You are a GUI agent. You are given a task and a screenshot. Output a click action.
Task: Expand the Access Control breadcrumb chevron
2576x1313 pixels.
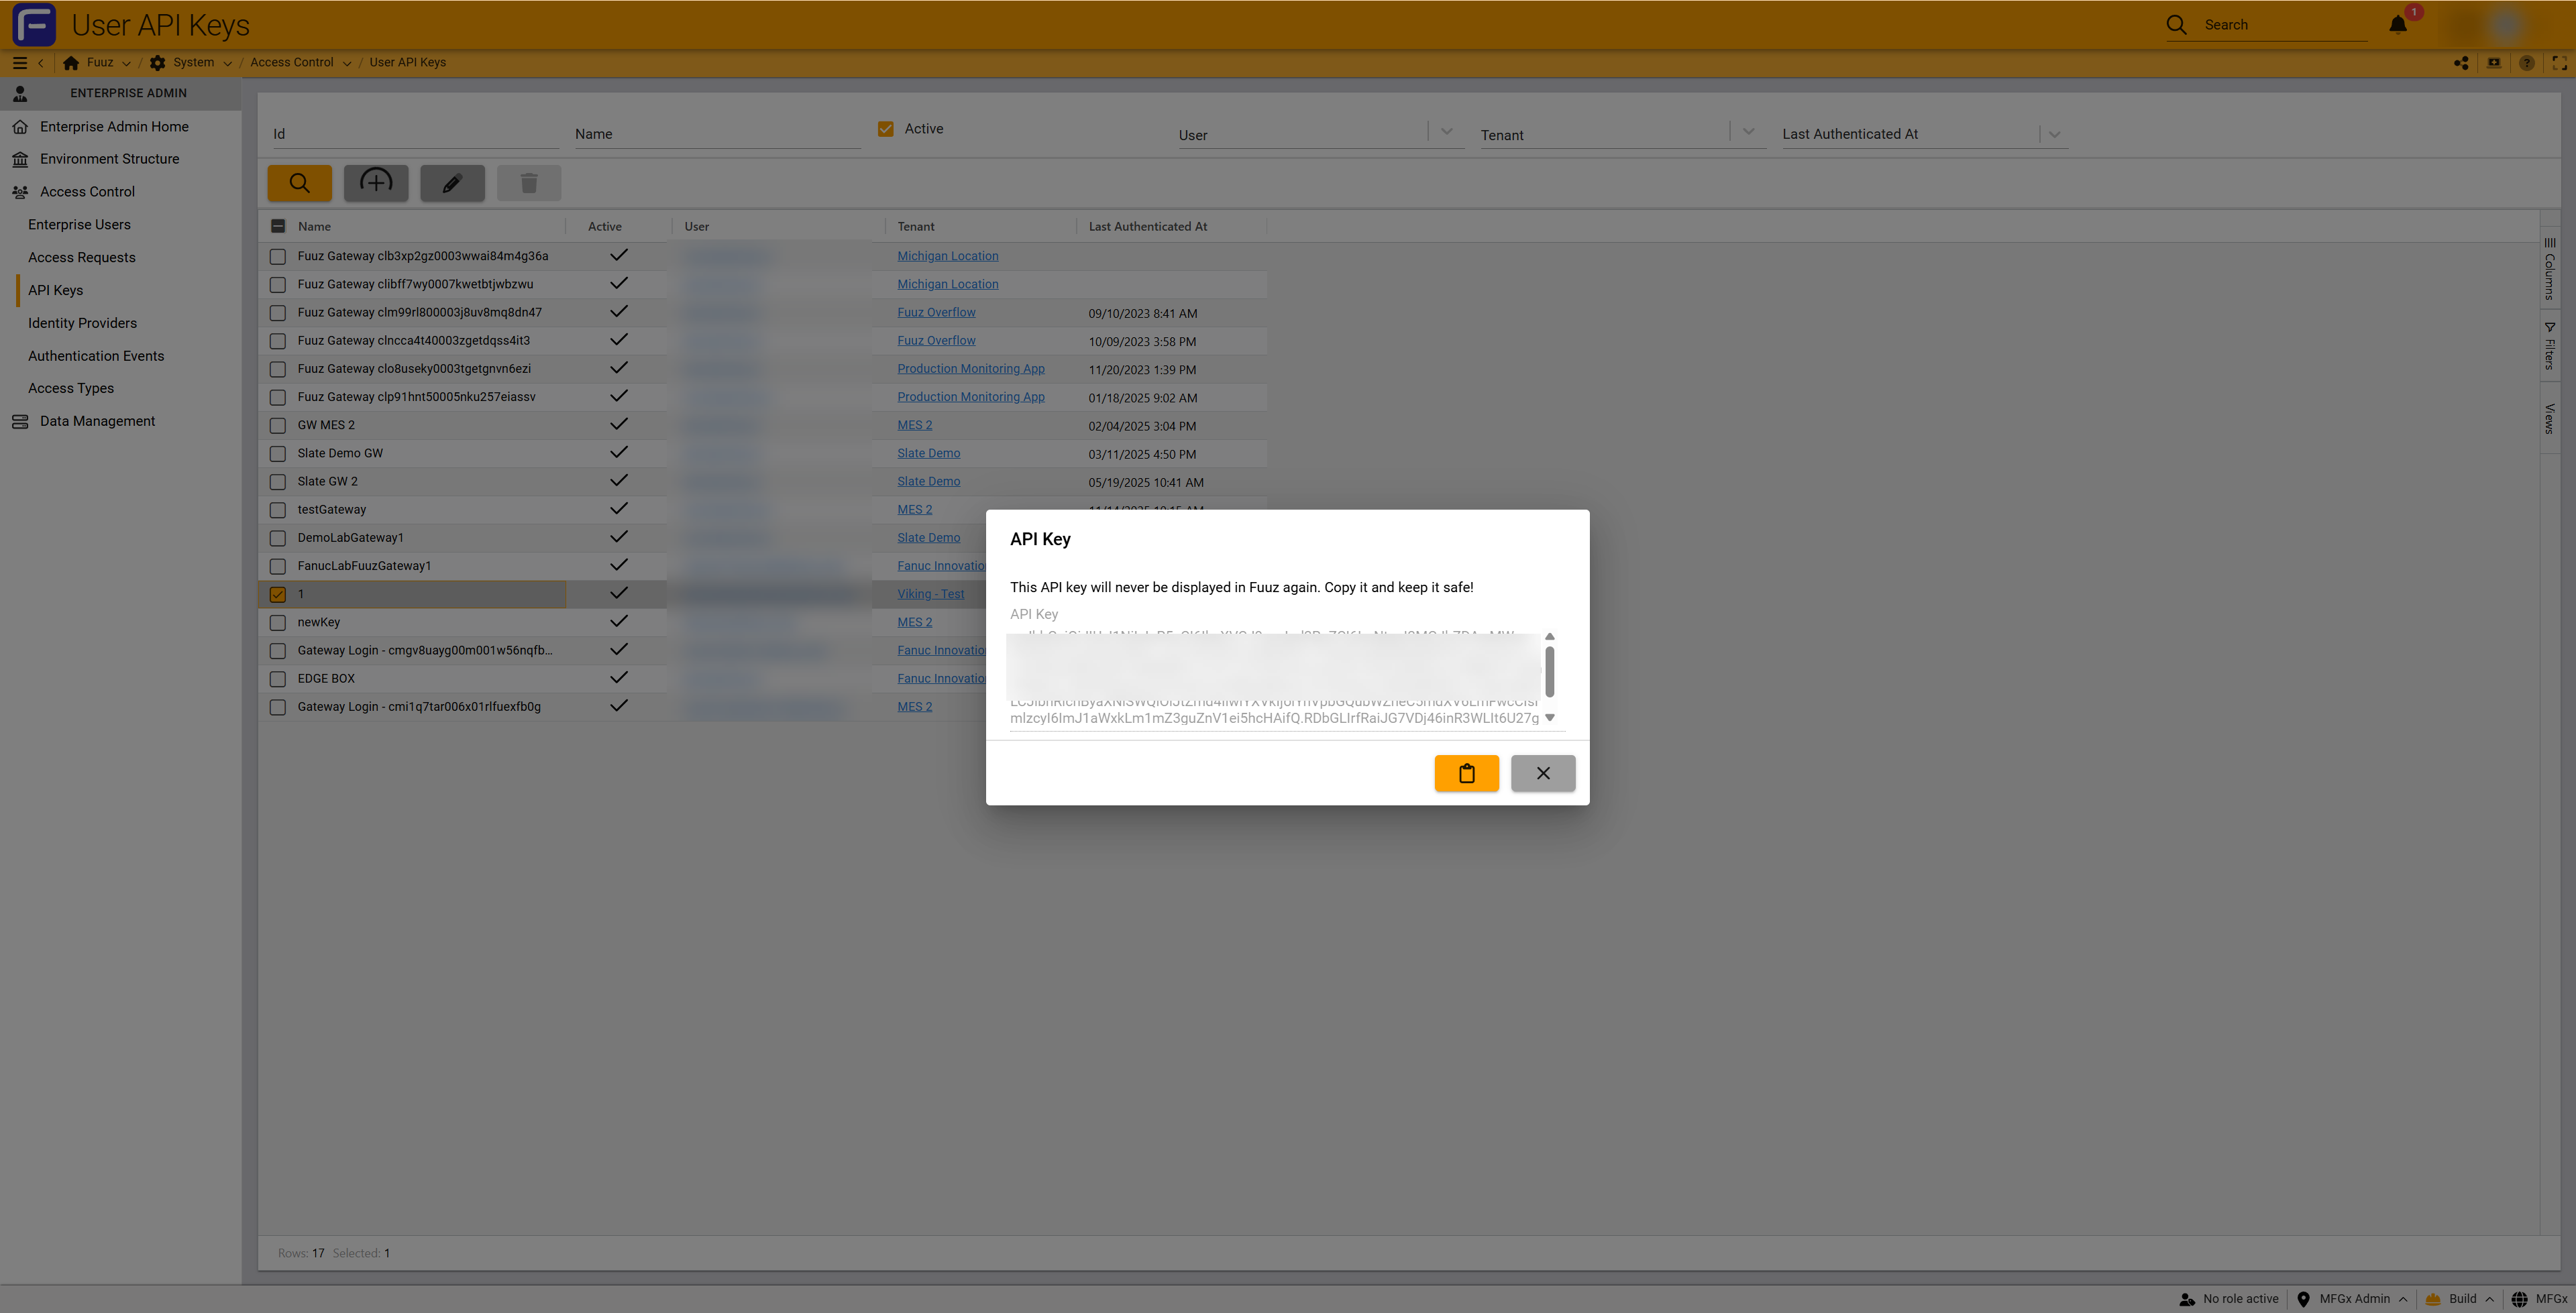coord(347,63)
